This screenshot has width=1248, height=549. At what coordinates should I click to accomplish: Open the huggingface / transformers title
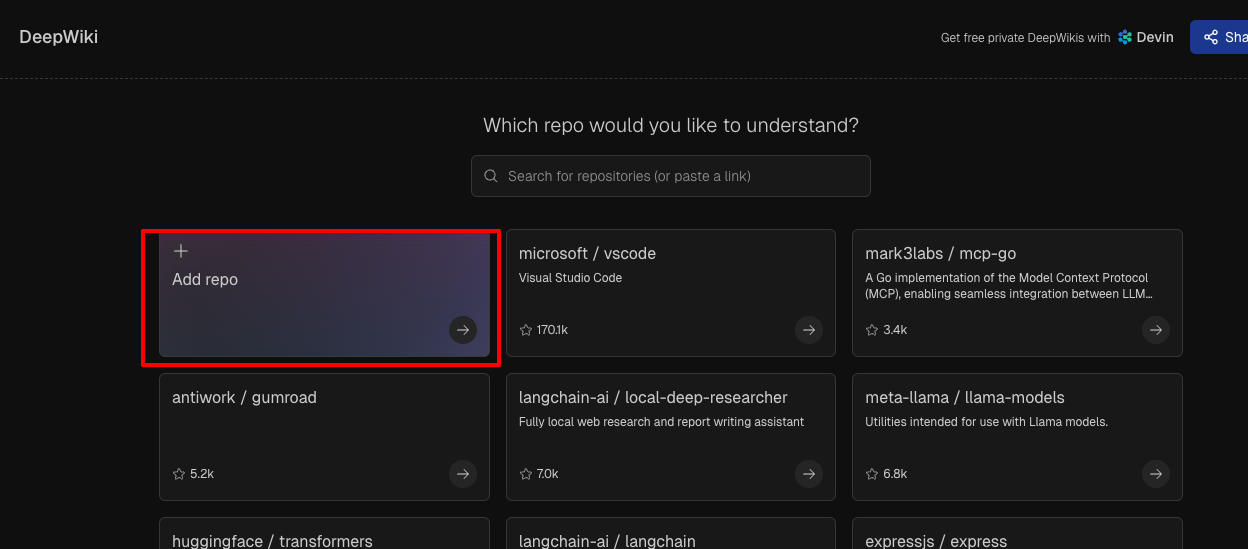pos(272,541)
